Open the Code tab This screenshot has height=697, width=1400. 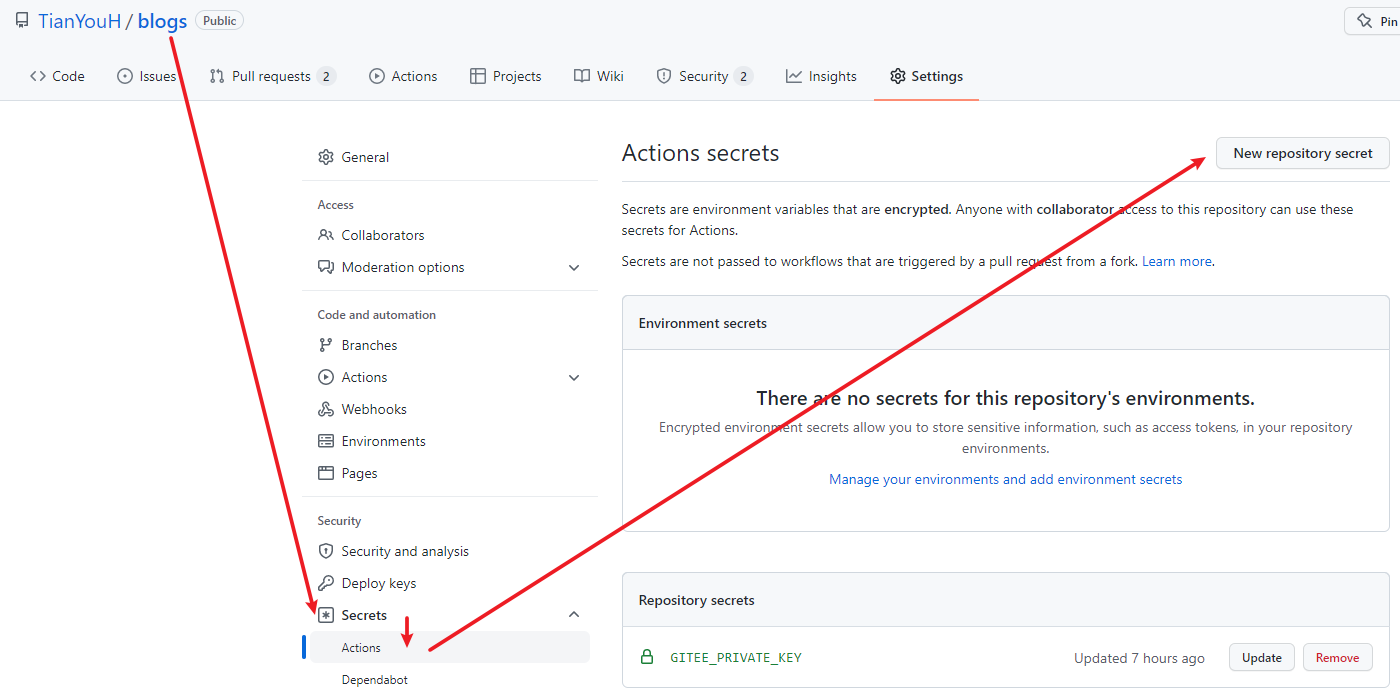57,76
